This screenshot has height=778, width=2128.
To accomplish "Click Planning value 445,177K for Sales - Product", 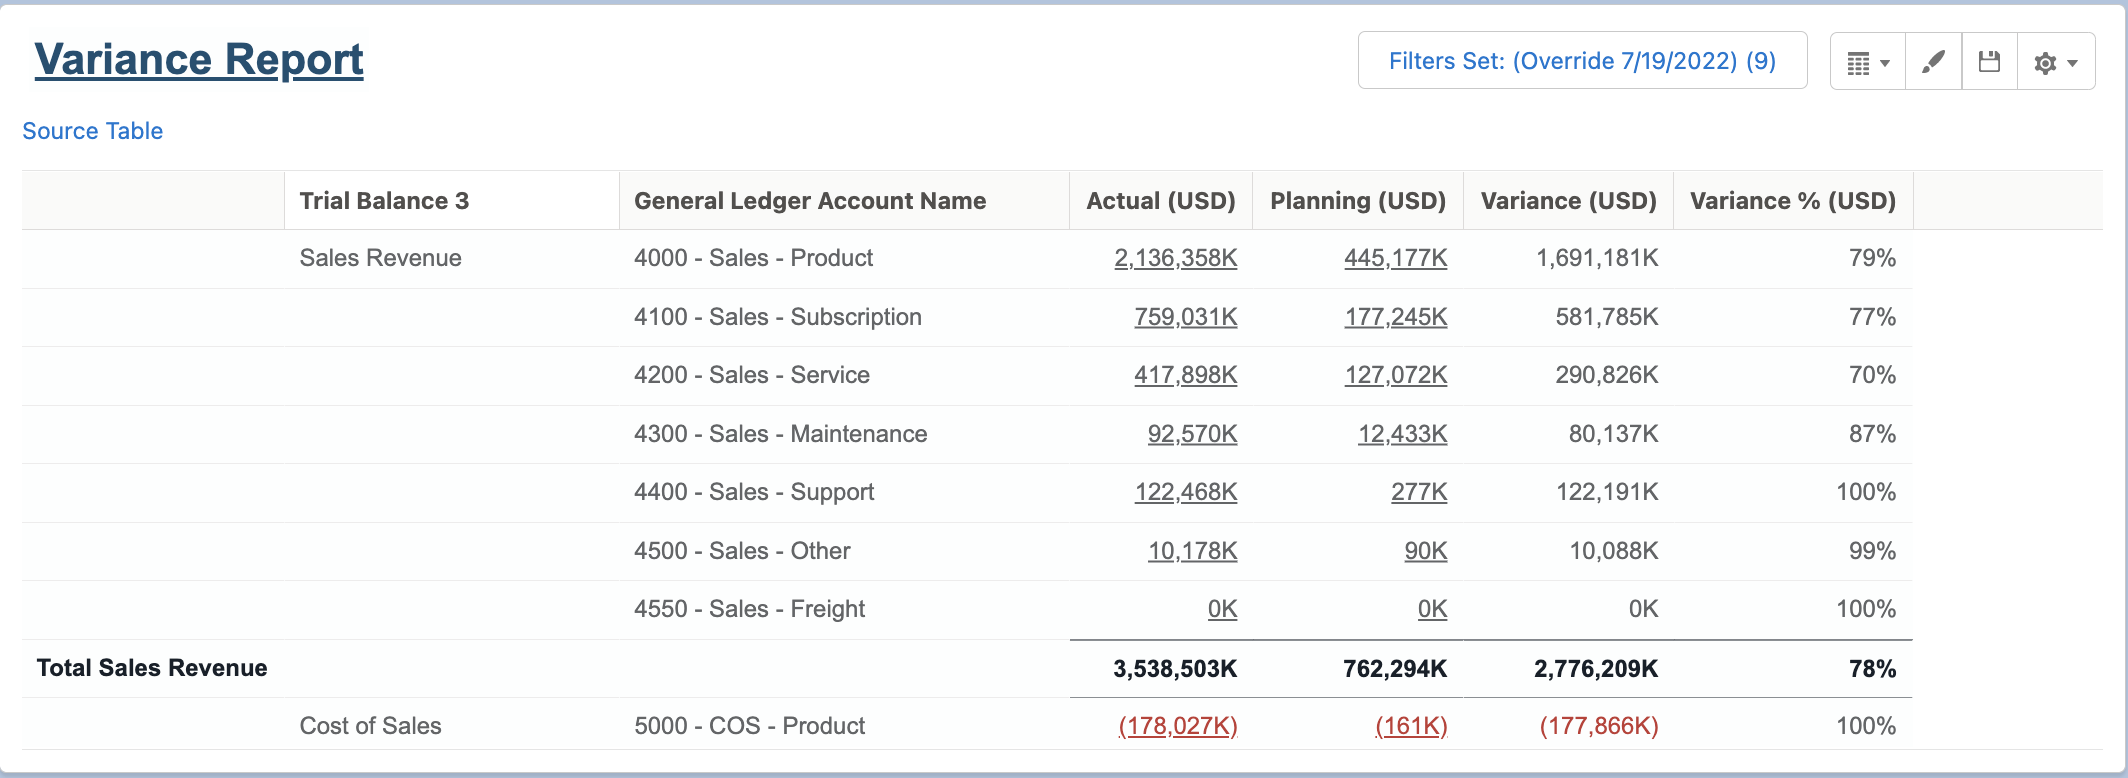I will (x=1395, y=258).
